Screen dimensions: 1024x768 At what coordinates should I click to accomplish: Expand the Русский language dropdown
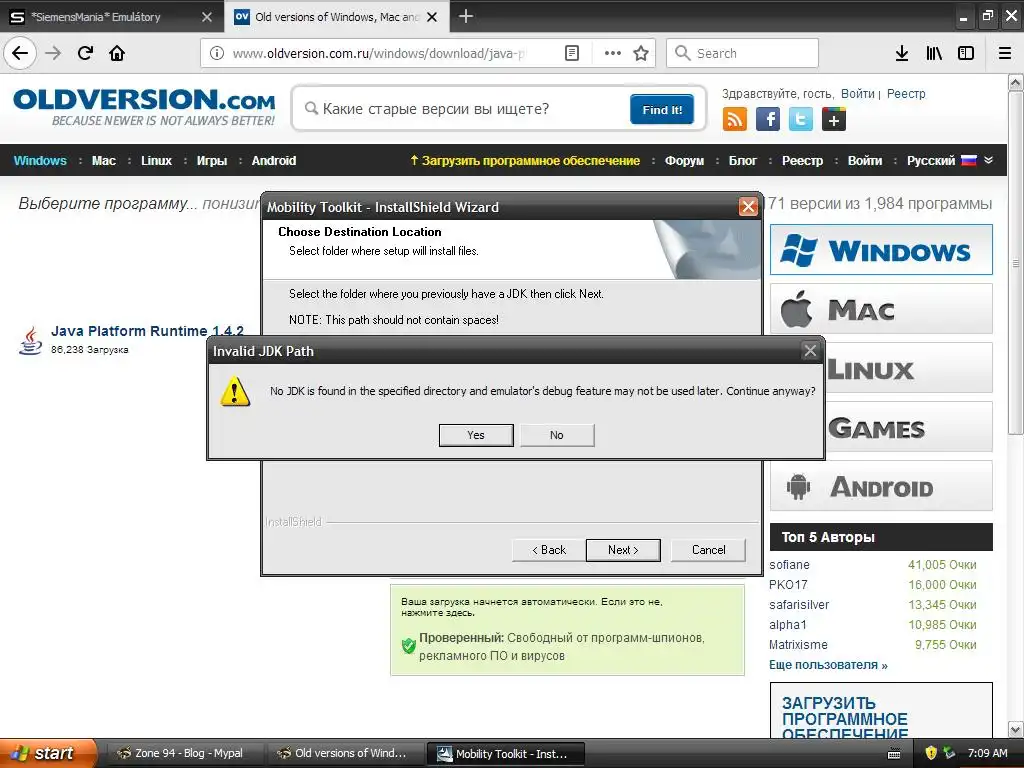[950, 161]
